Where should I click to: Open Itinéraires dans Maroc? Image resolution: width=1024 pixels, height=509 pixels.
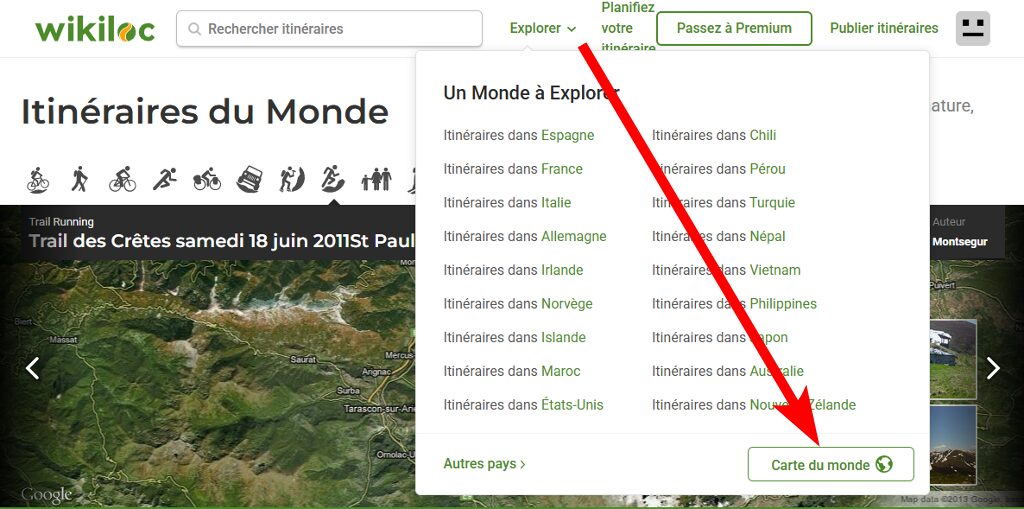point(512,371)
